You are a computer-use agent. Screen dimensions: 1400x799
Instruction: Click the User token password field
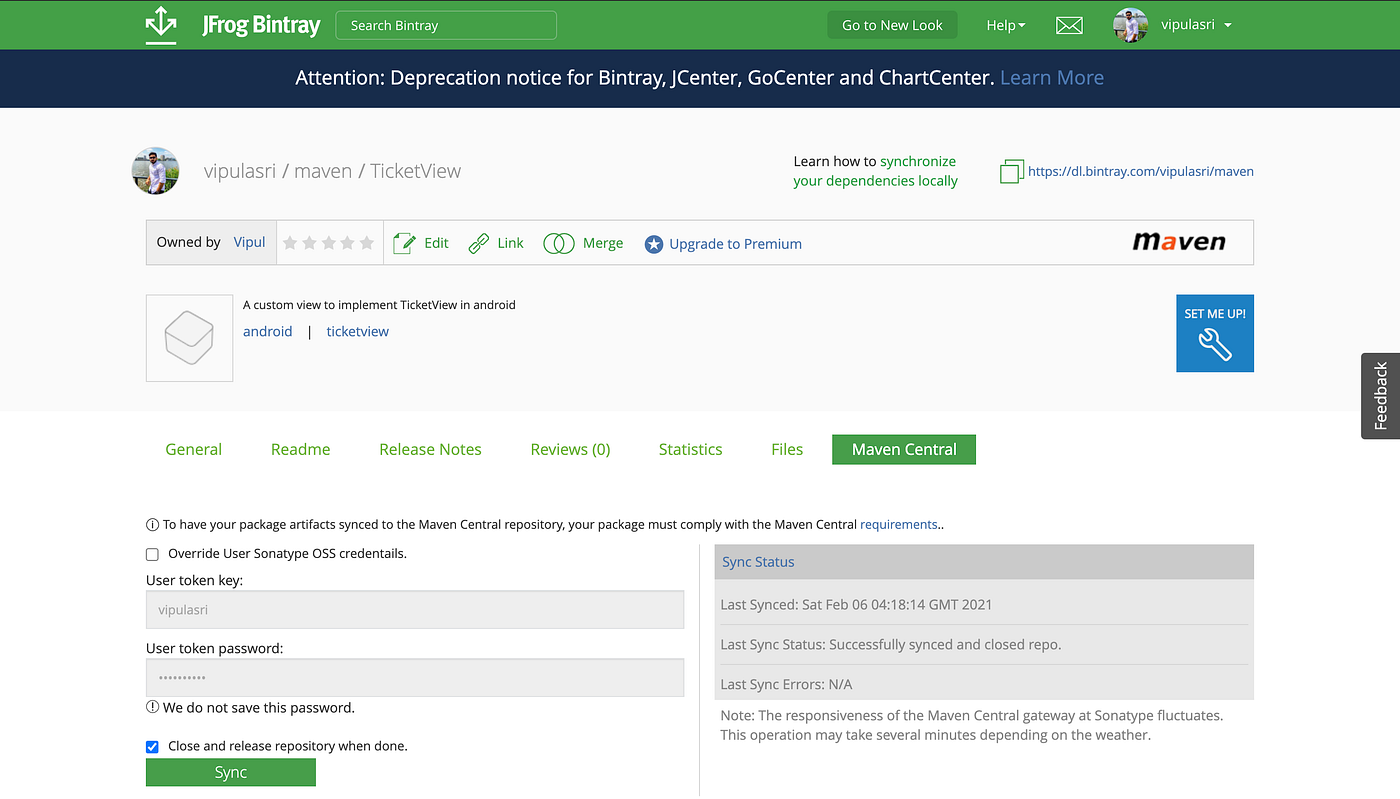[415, 677]
